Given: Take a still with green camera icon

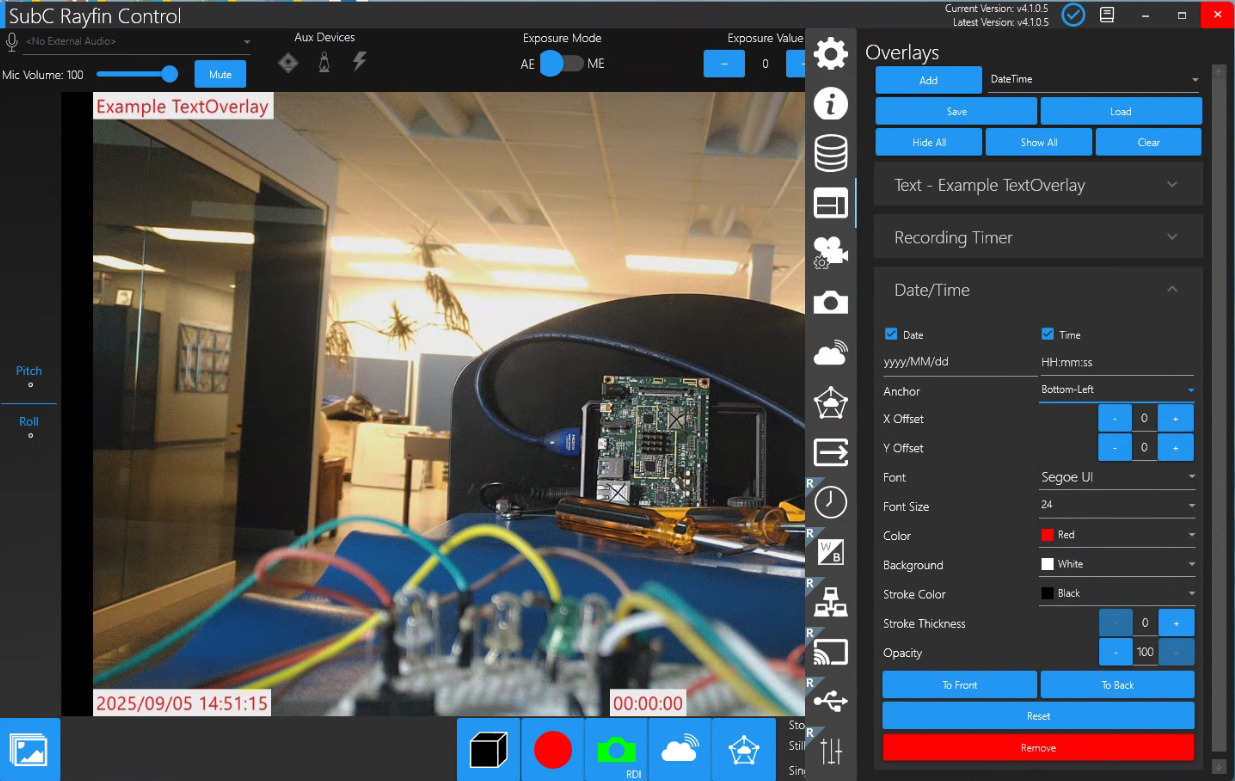Looking at the screenshot, I should (x=616, y=749).
